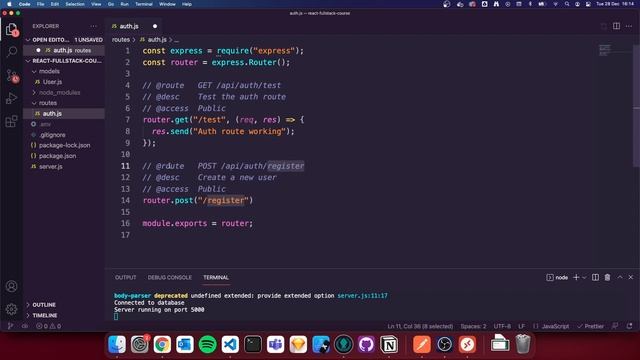
Task: Switch to the Output panel tab
Action: tap(126, 278)
